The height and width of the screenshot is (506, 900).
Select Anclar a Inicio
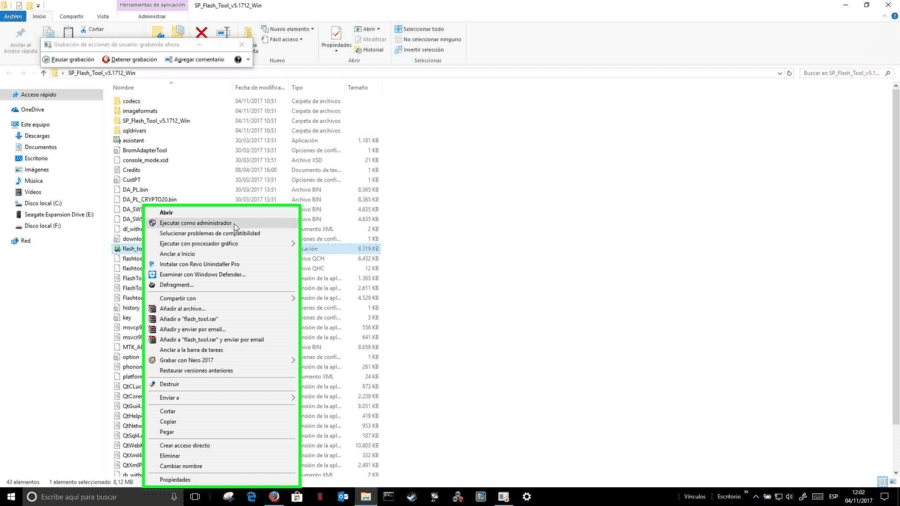(221, 254)
